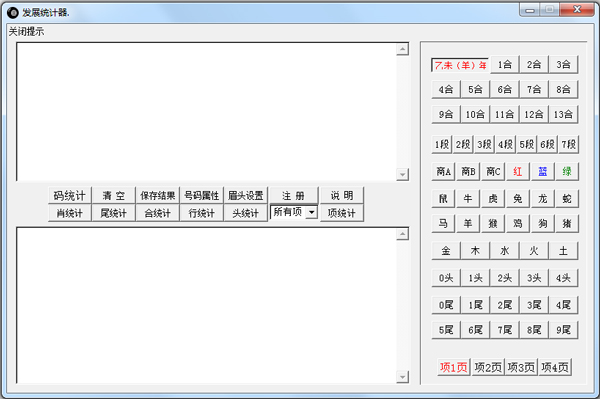Select the 0头 button

click(446, 278)
